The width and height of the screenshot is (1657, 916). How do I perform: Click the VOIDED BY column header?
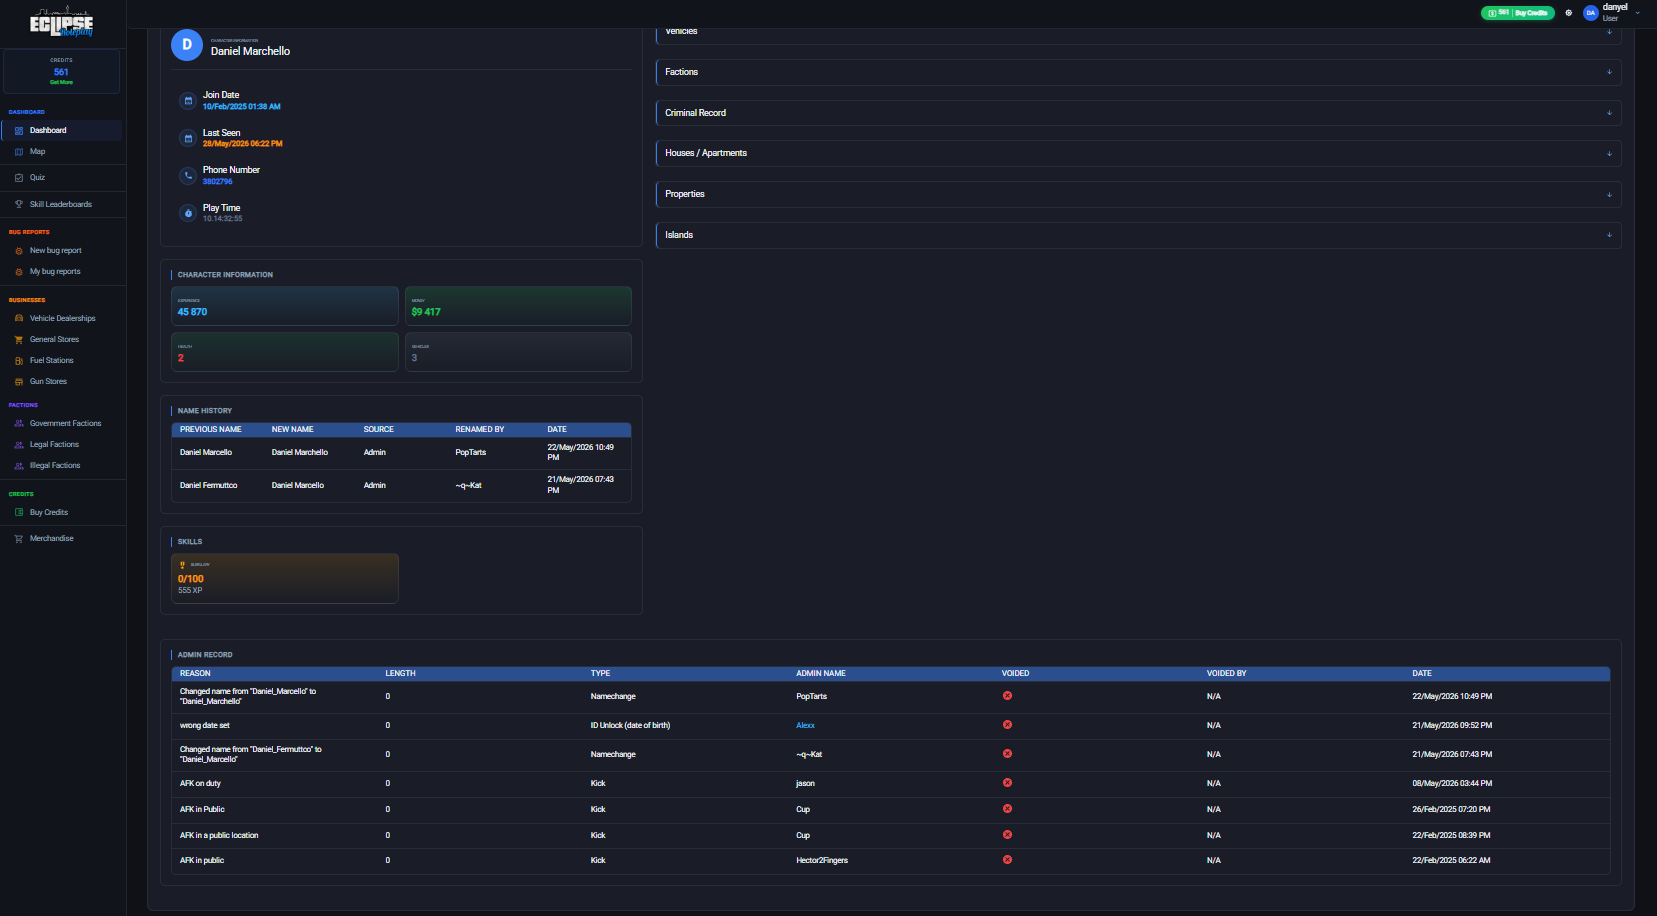click(1227, 674)
